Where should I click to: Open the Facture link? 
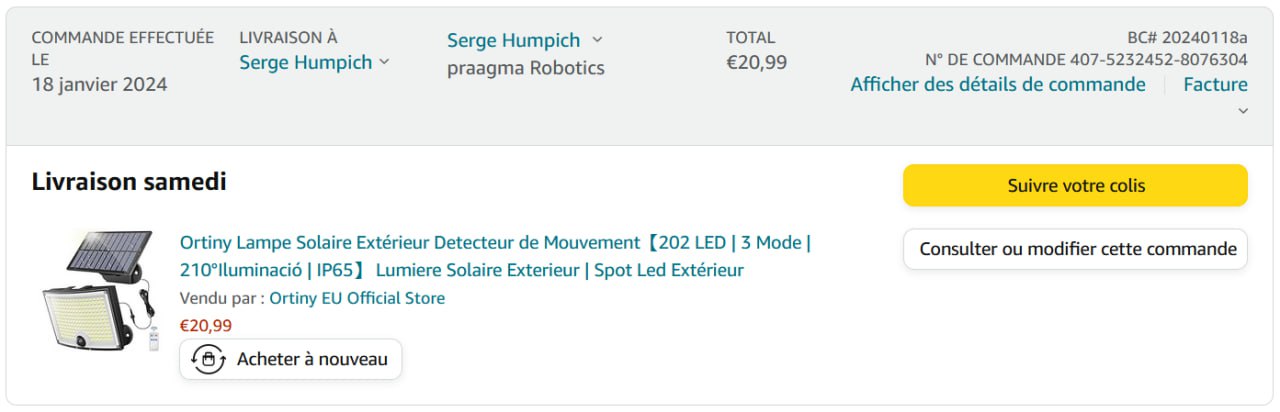tap(1215, 84)
